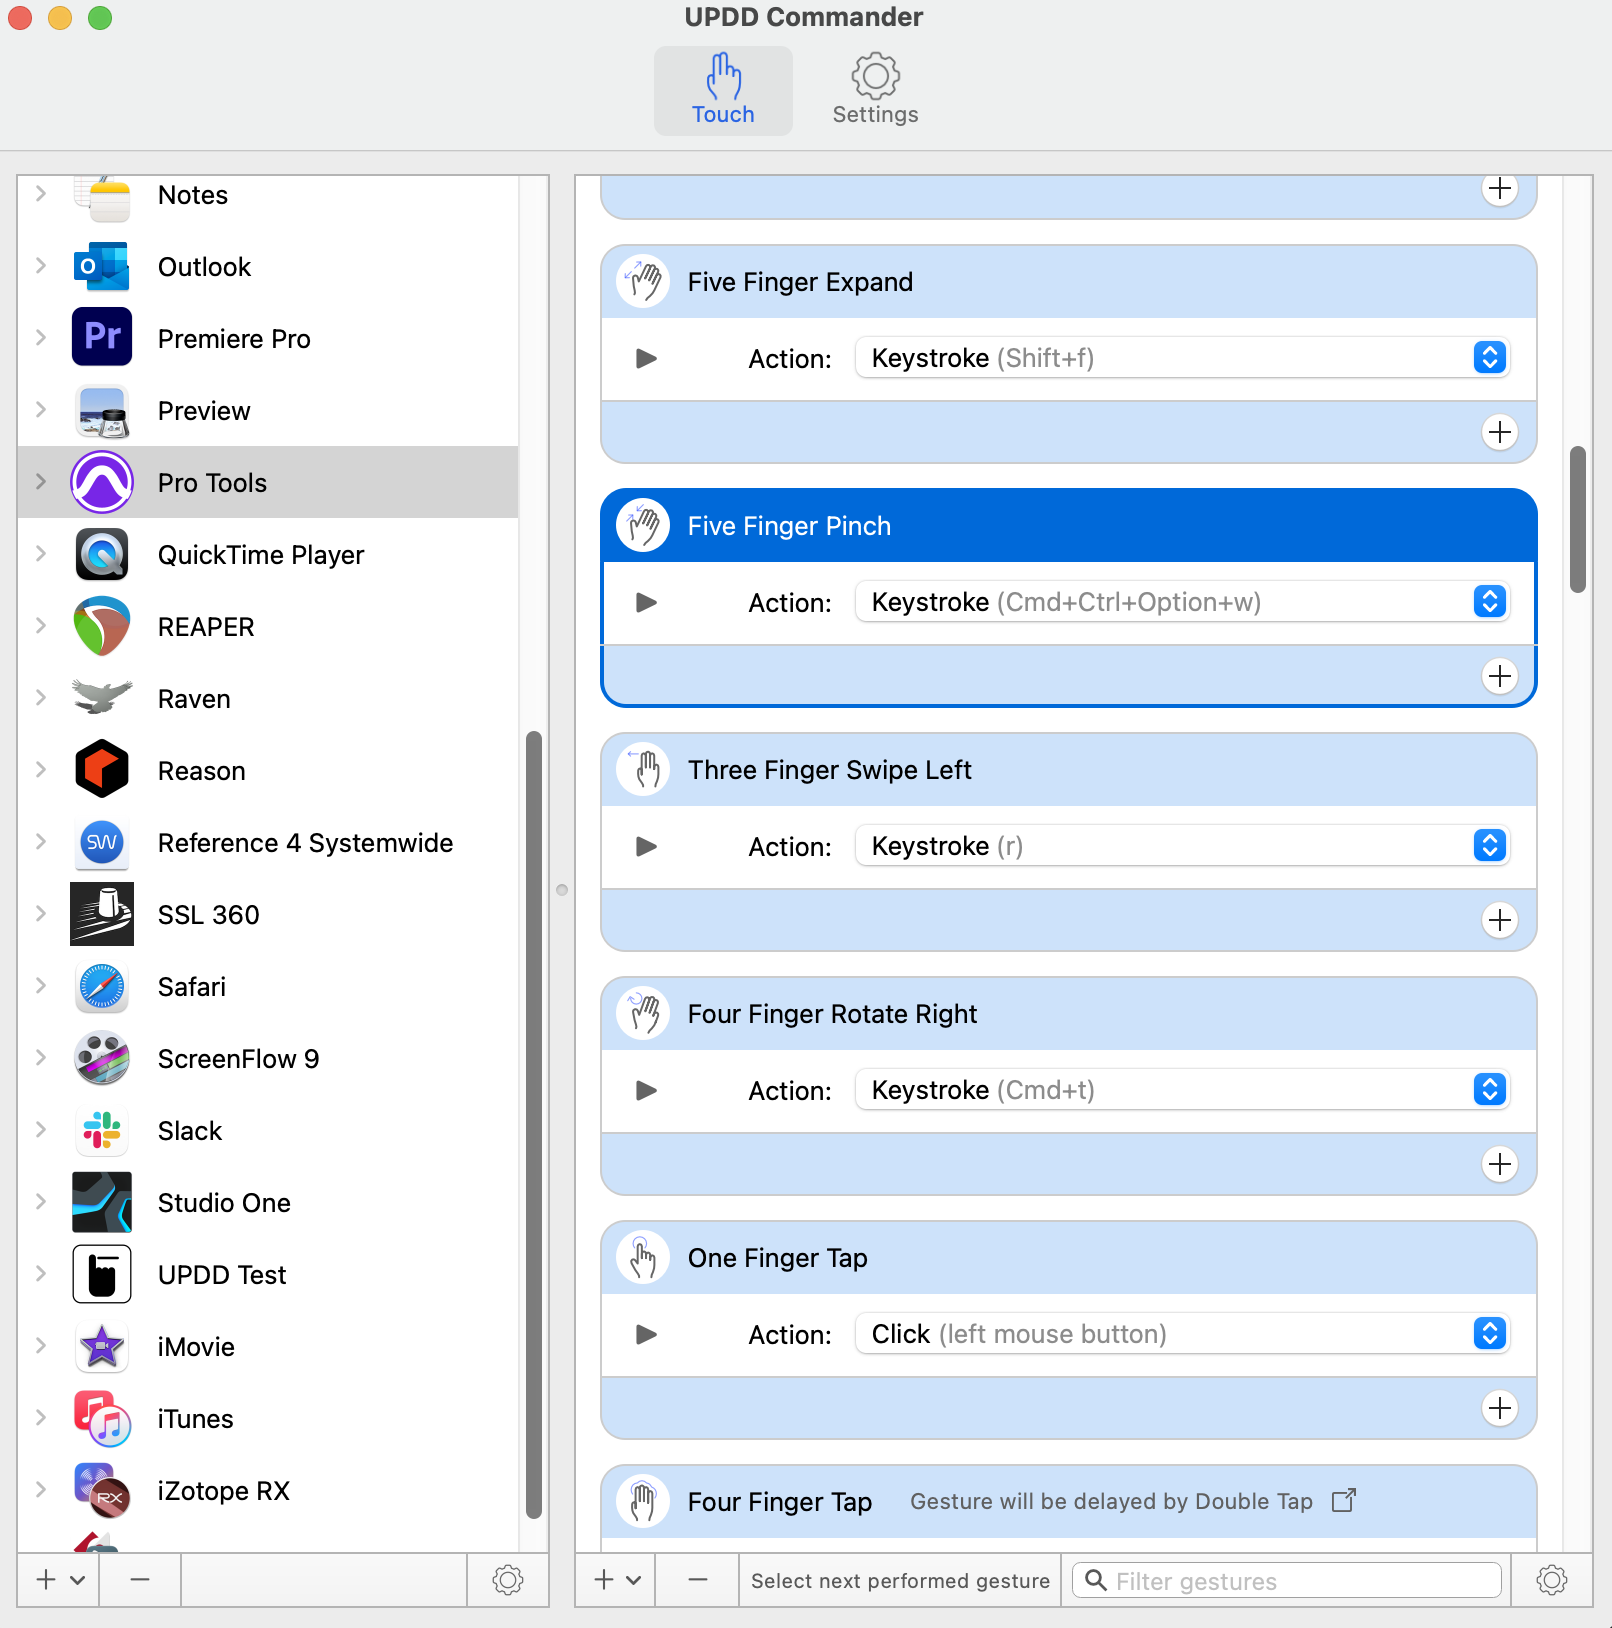The image size is (1612, 1628).
Task: Click the Four Finger Rotate Right icon
Action: click(x=643, y=1013)
